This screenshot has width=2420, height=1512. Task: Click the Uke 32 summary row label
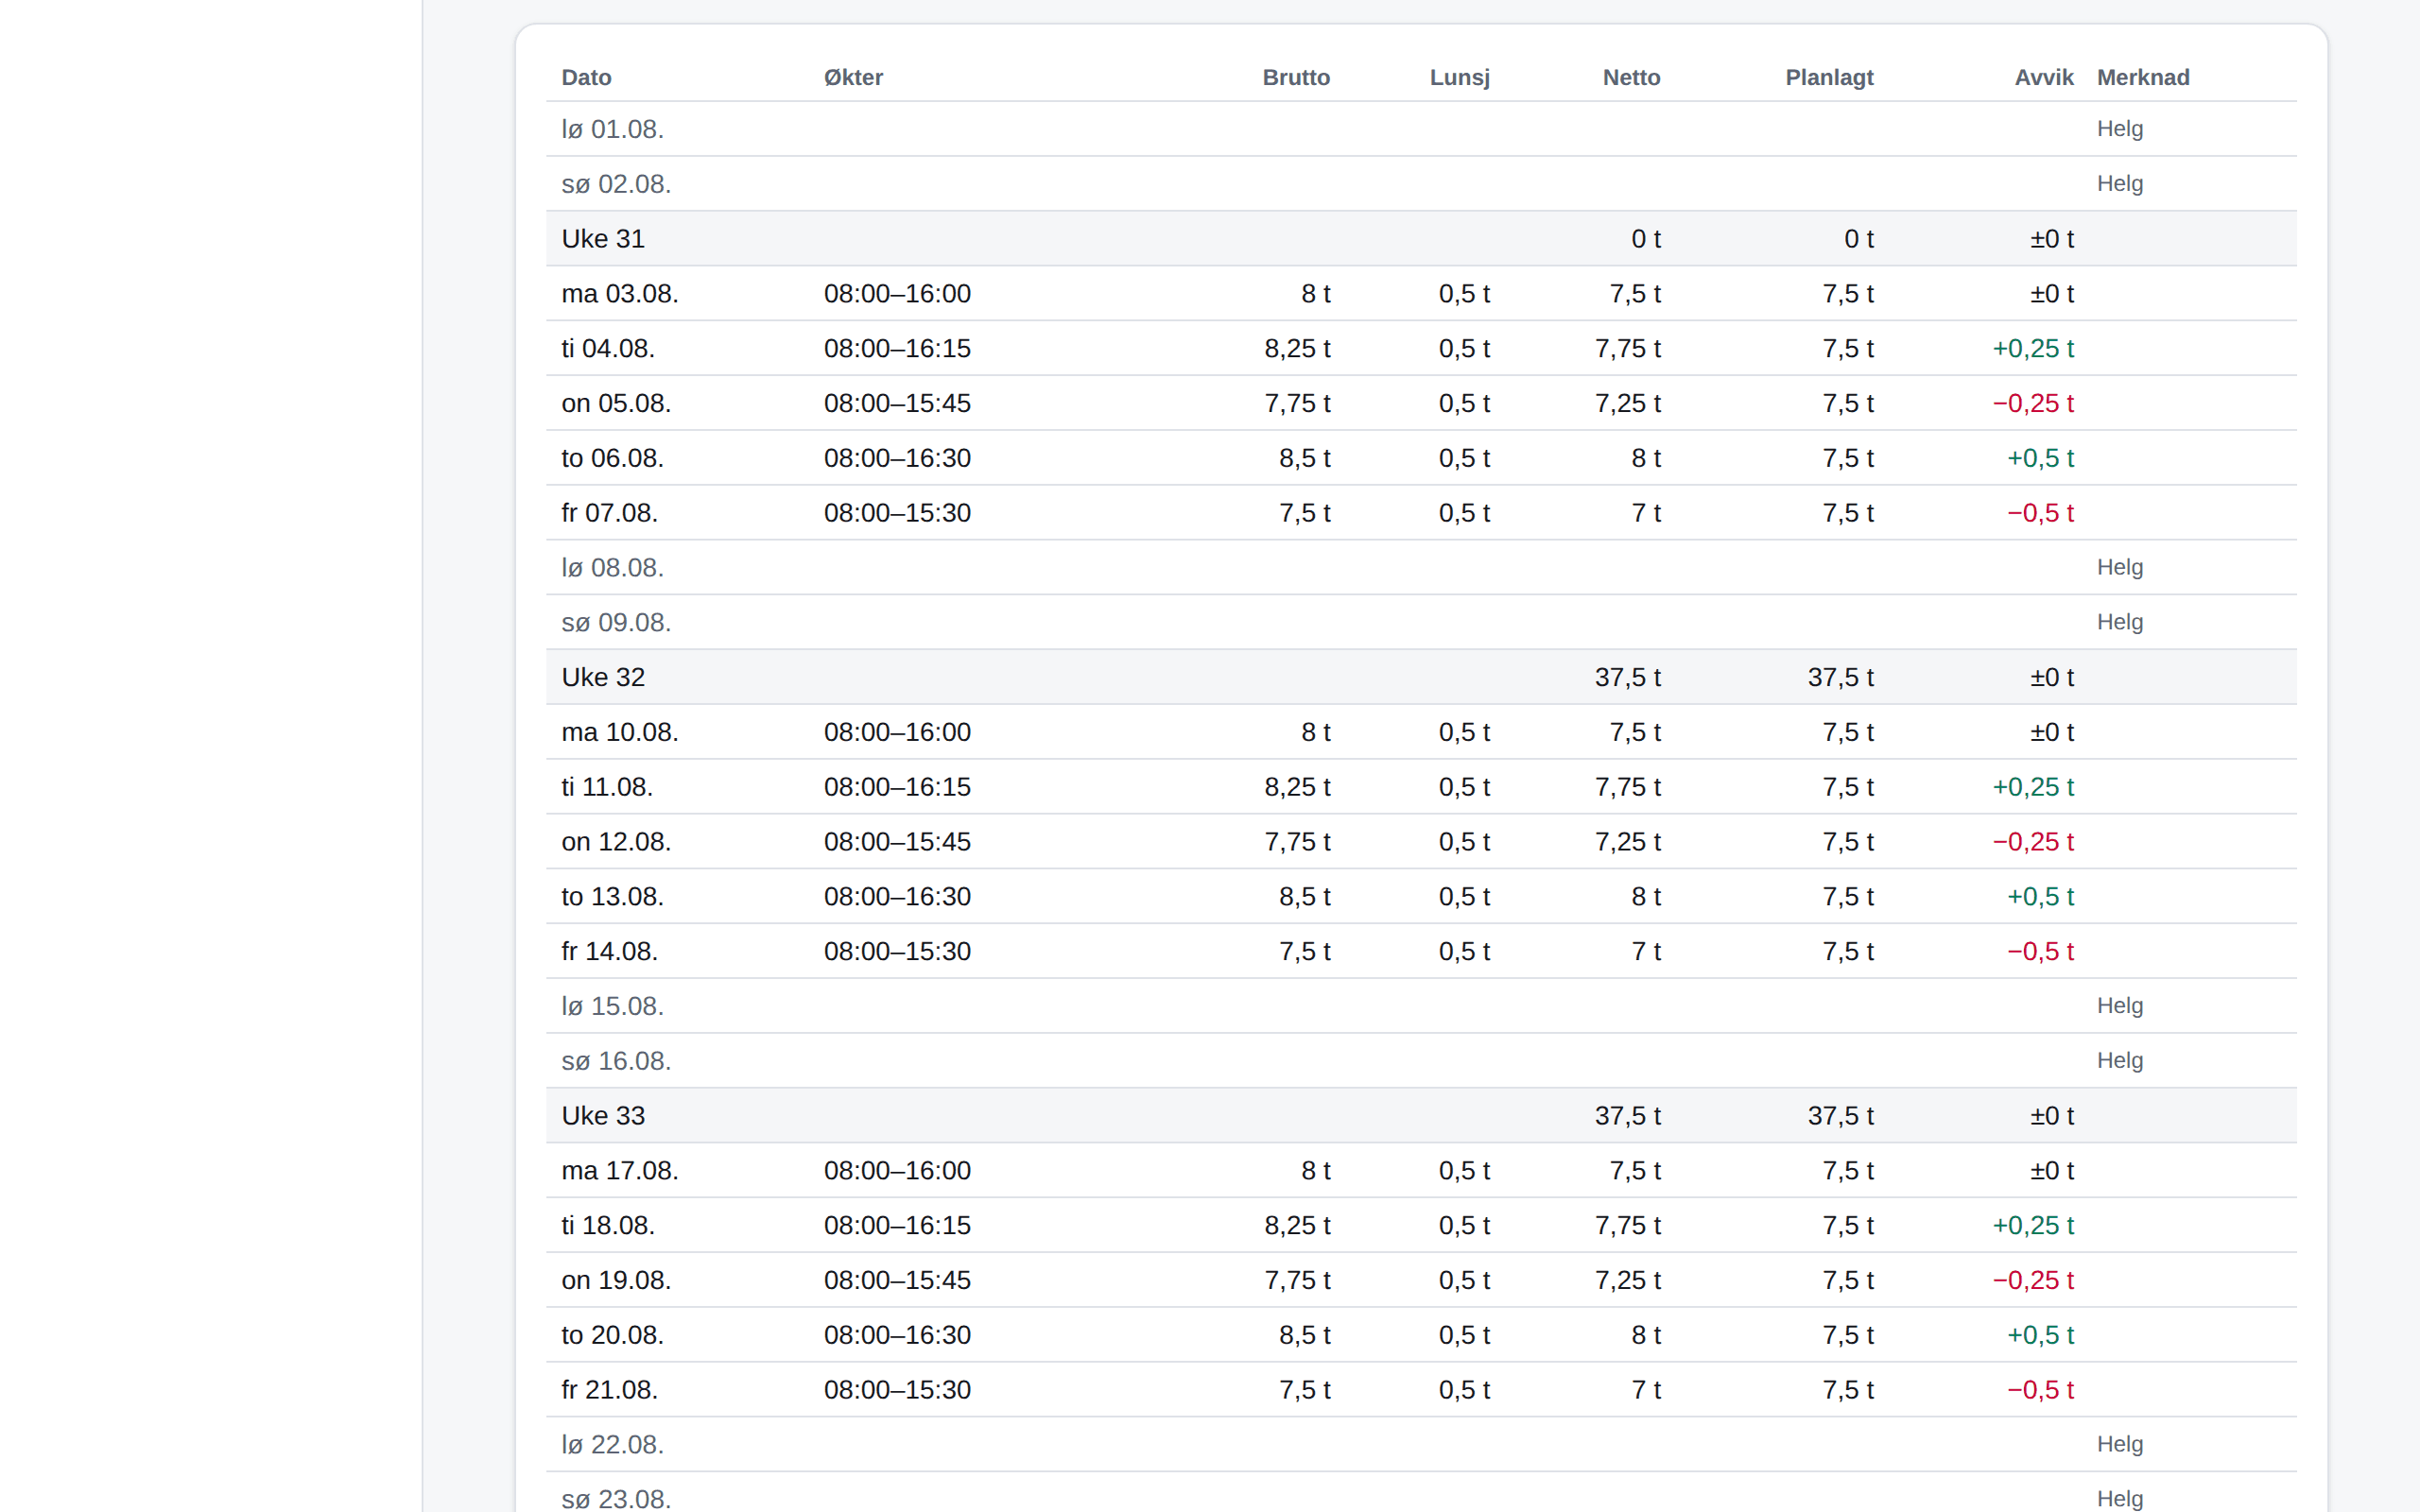(603, 677)
